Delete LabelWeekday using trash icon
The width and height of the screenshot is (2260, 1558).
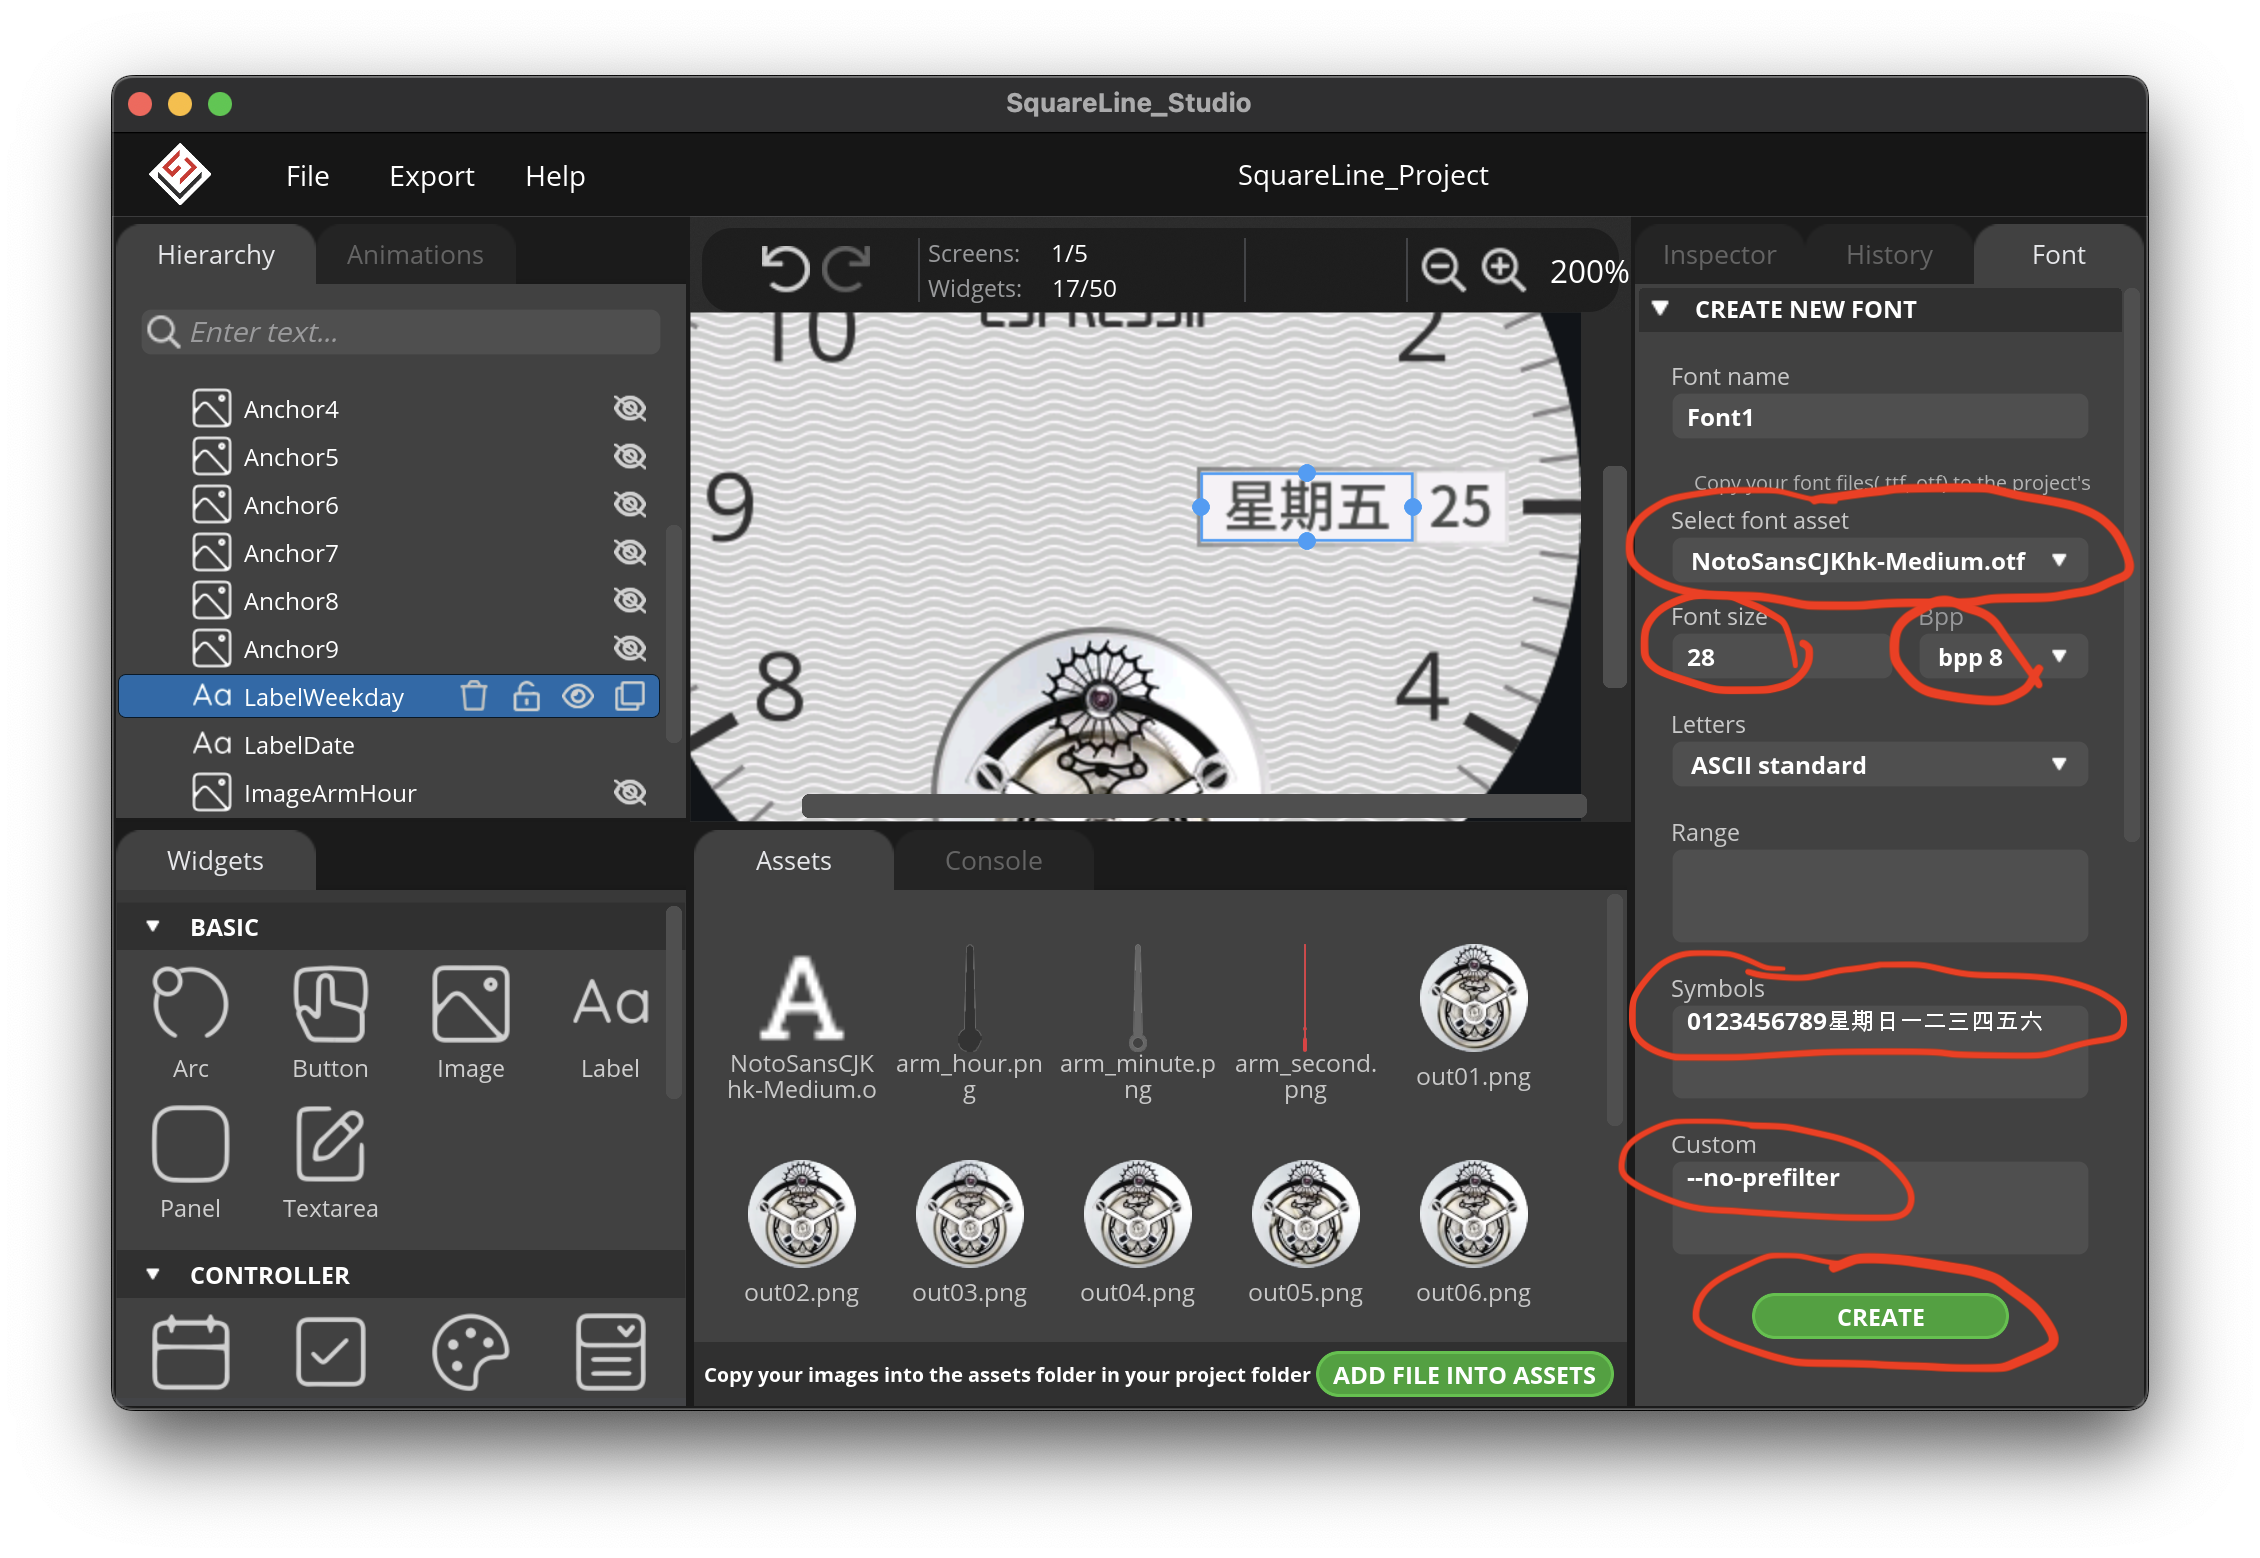474,696
